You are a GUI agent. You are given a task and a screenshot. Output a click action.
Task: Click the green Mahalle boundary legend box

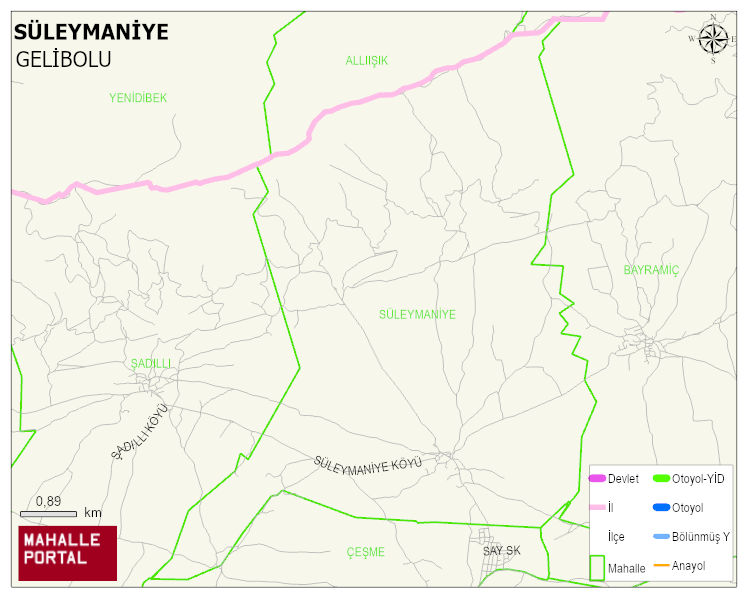point(597,567)
